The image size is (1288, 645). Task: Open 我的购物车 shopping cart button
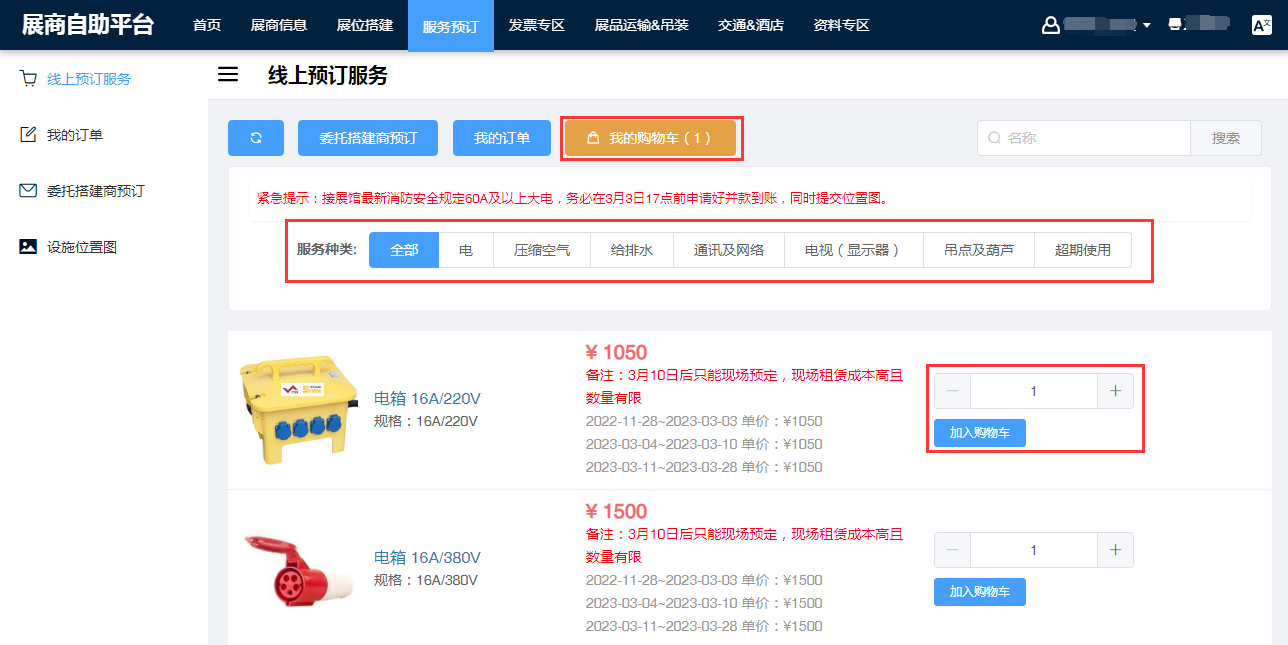point(650,138)
